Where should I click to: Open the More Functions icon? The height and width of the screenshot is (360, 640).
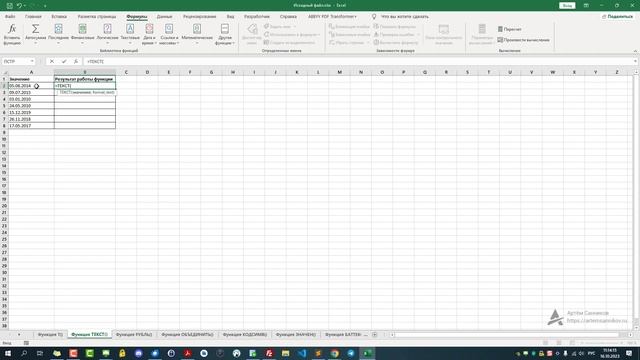(x=224, y=29)
